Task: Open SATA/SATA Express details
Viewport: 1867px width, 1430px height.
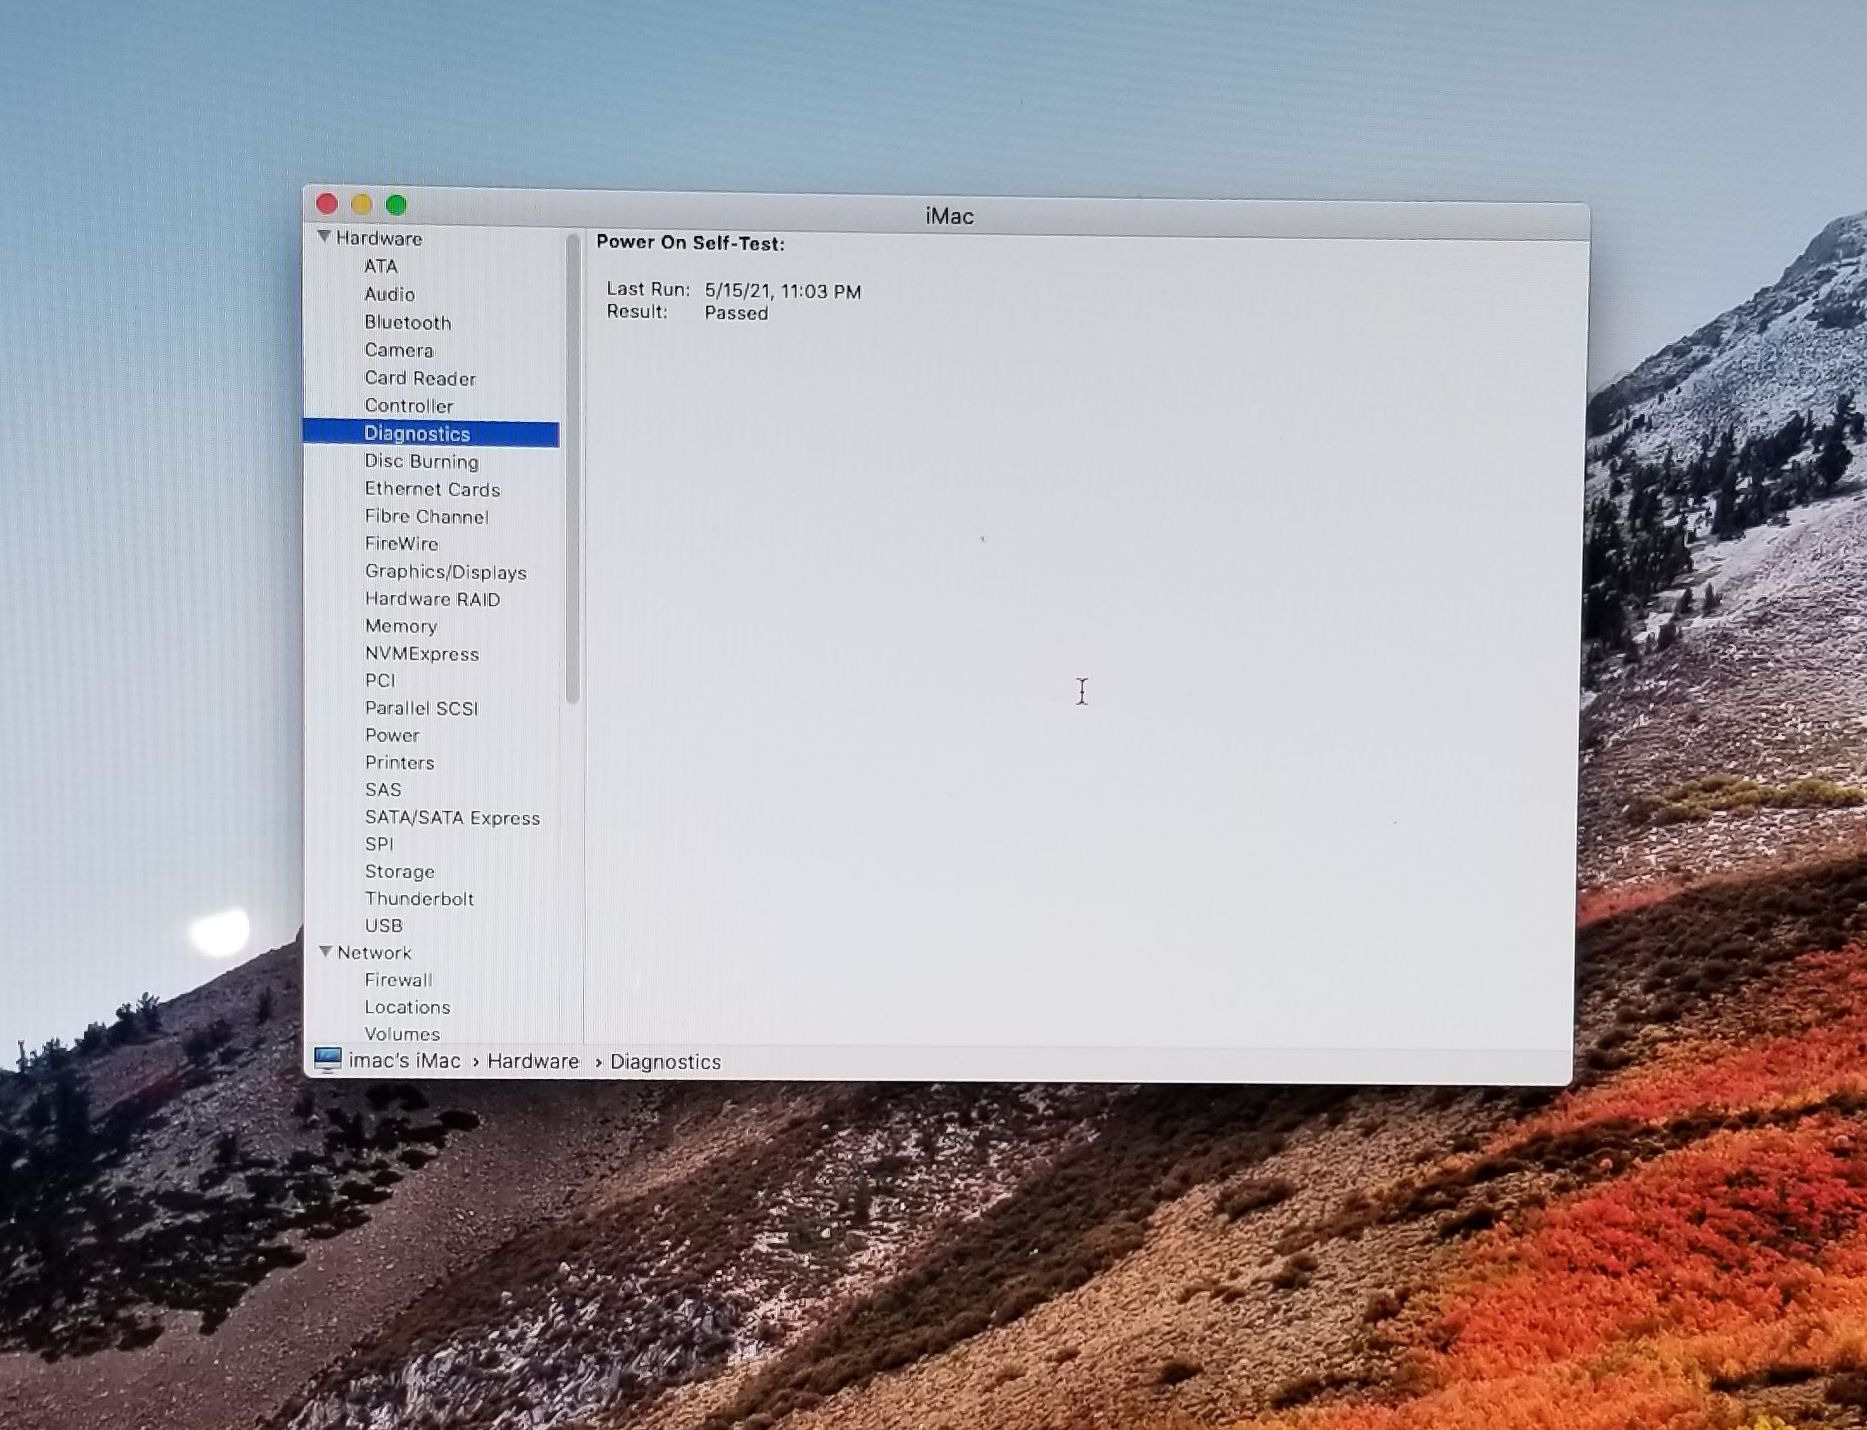Action: (x=452, y=818)
